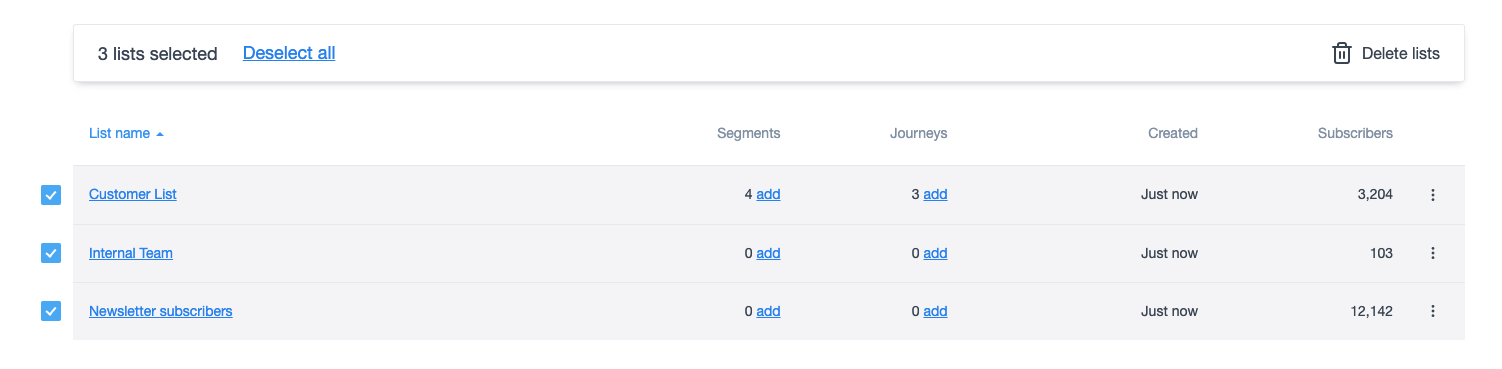Click the Created column header

pyautogui.click(x=1173, y=133)
